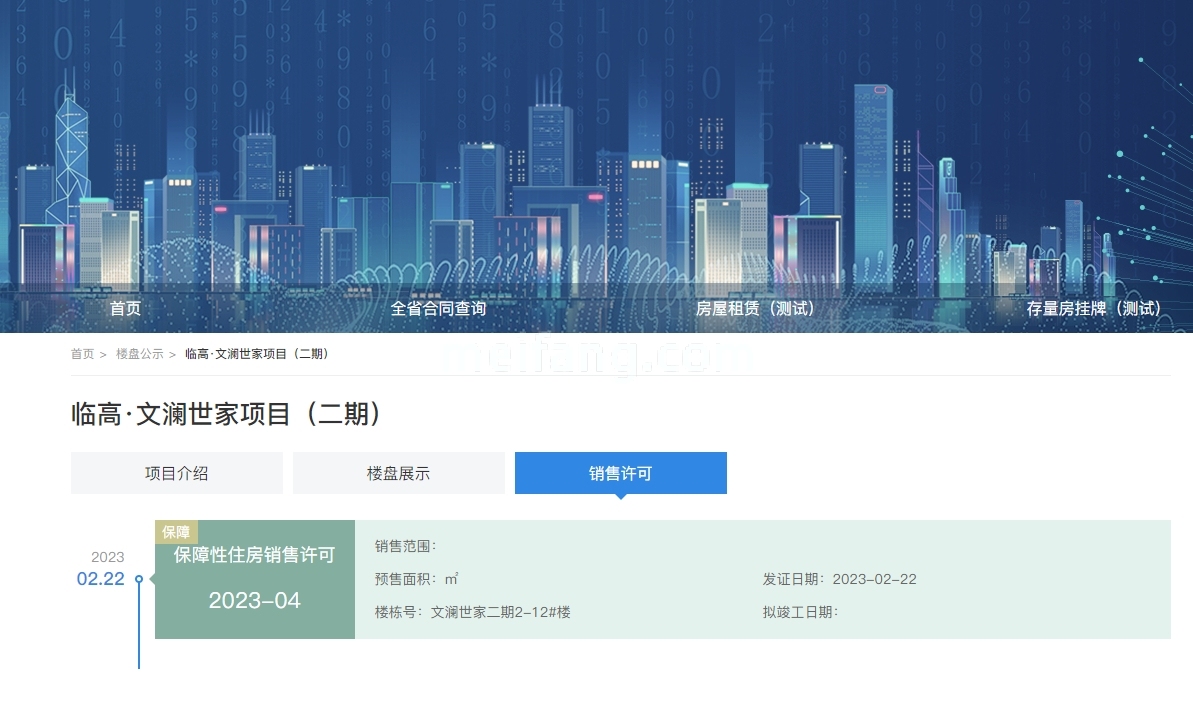
Task: Click the 02.22 date on the timeline
Action: (101, 579)
